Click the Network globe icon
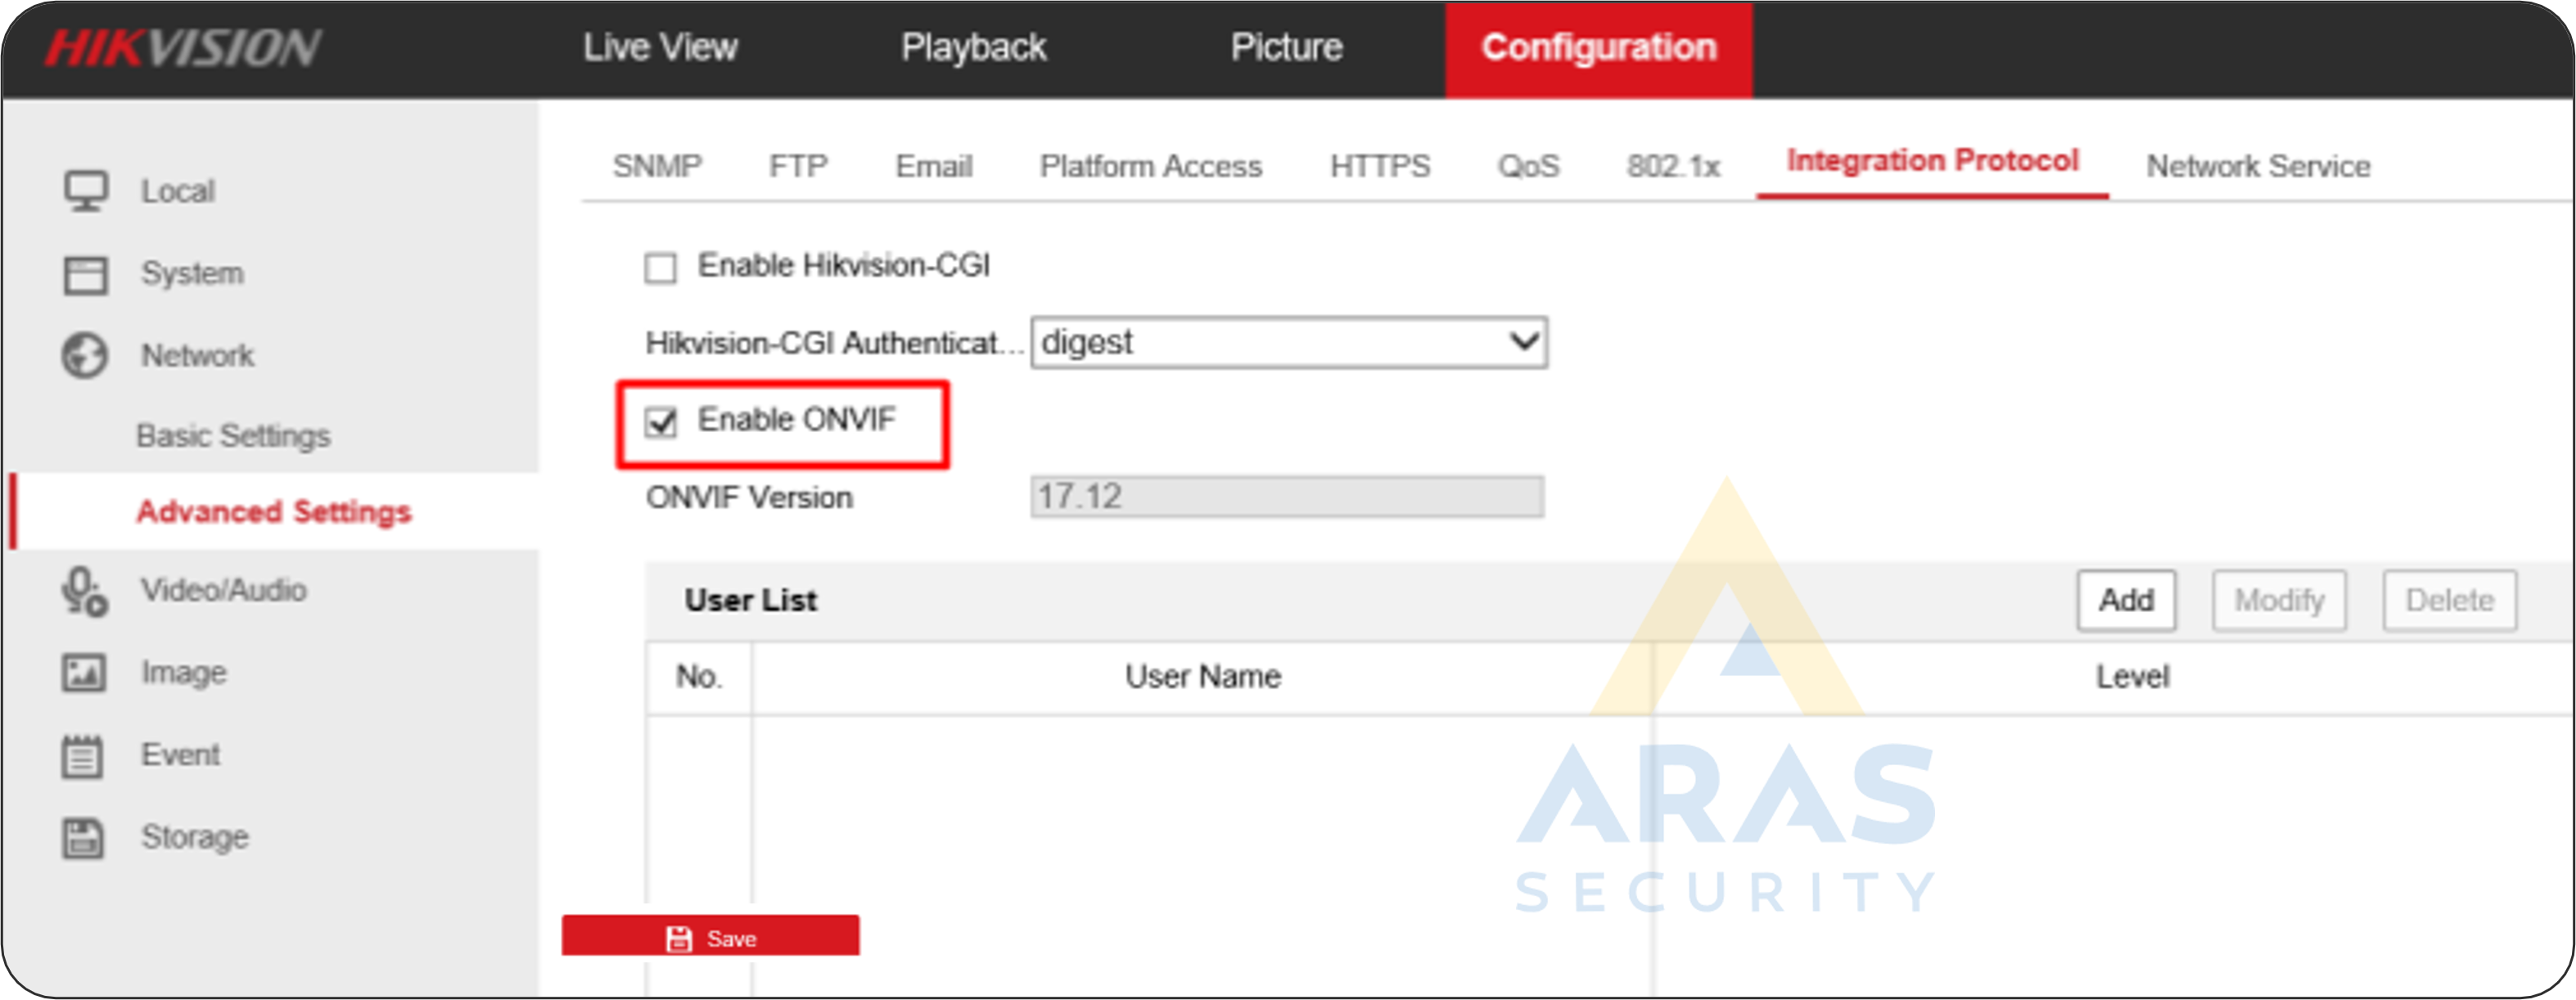 [x=85, y=355]
